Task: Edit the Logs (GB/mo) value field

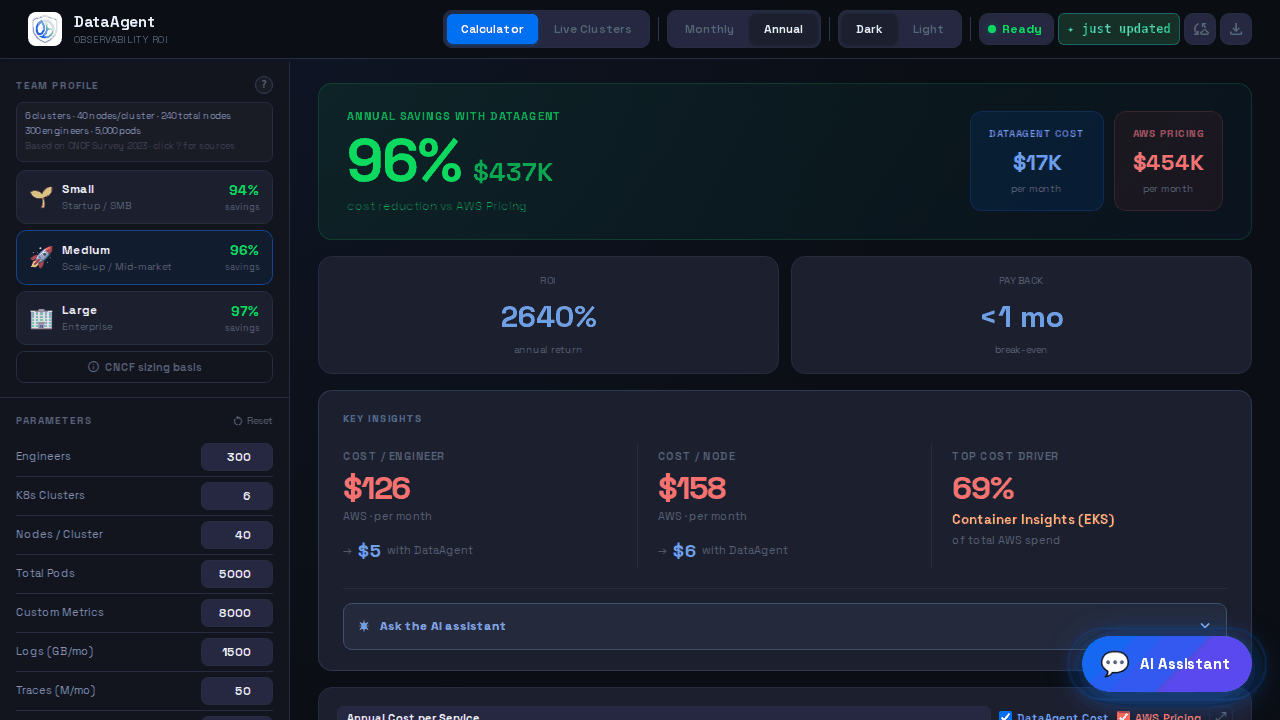Action: pos(237,652)
